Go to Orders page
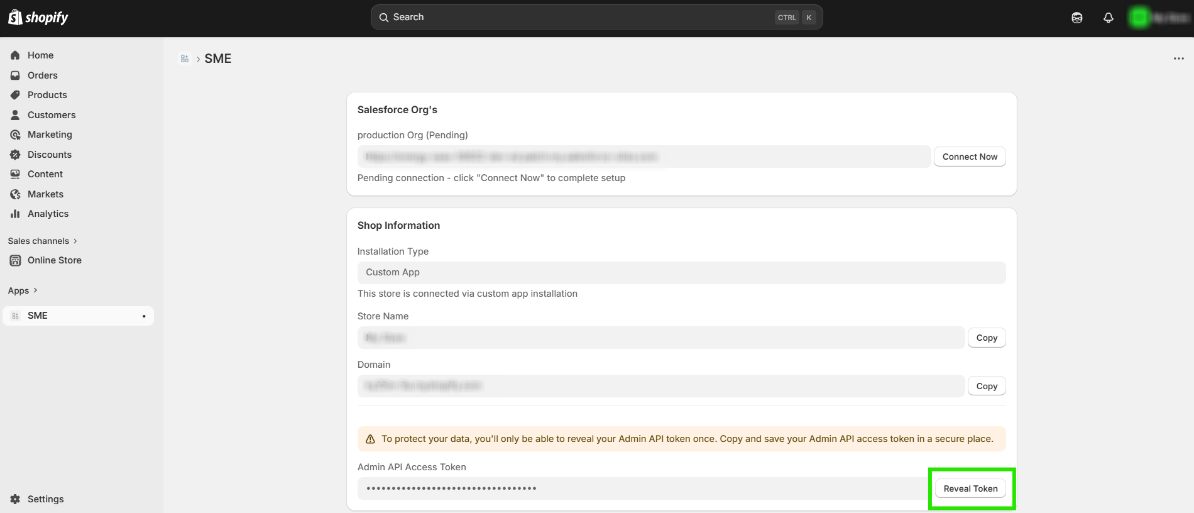The width and height of the screenshot is (1194, 513). coord(42,75)
